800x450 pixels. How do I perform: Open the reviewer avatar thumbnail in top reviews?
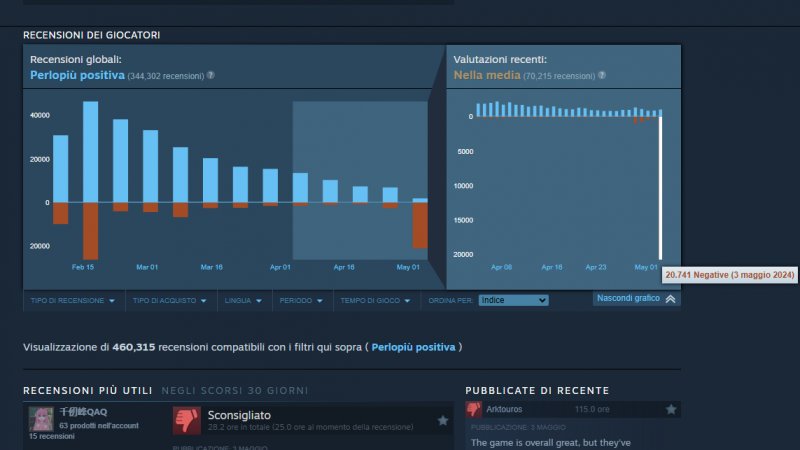tap(41, 419)
